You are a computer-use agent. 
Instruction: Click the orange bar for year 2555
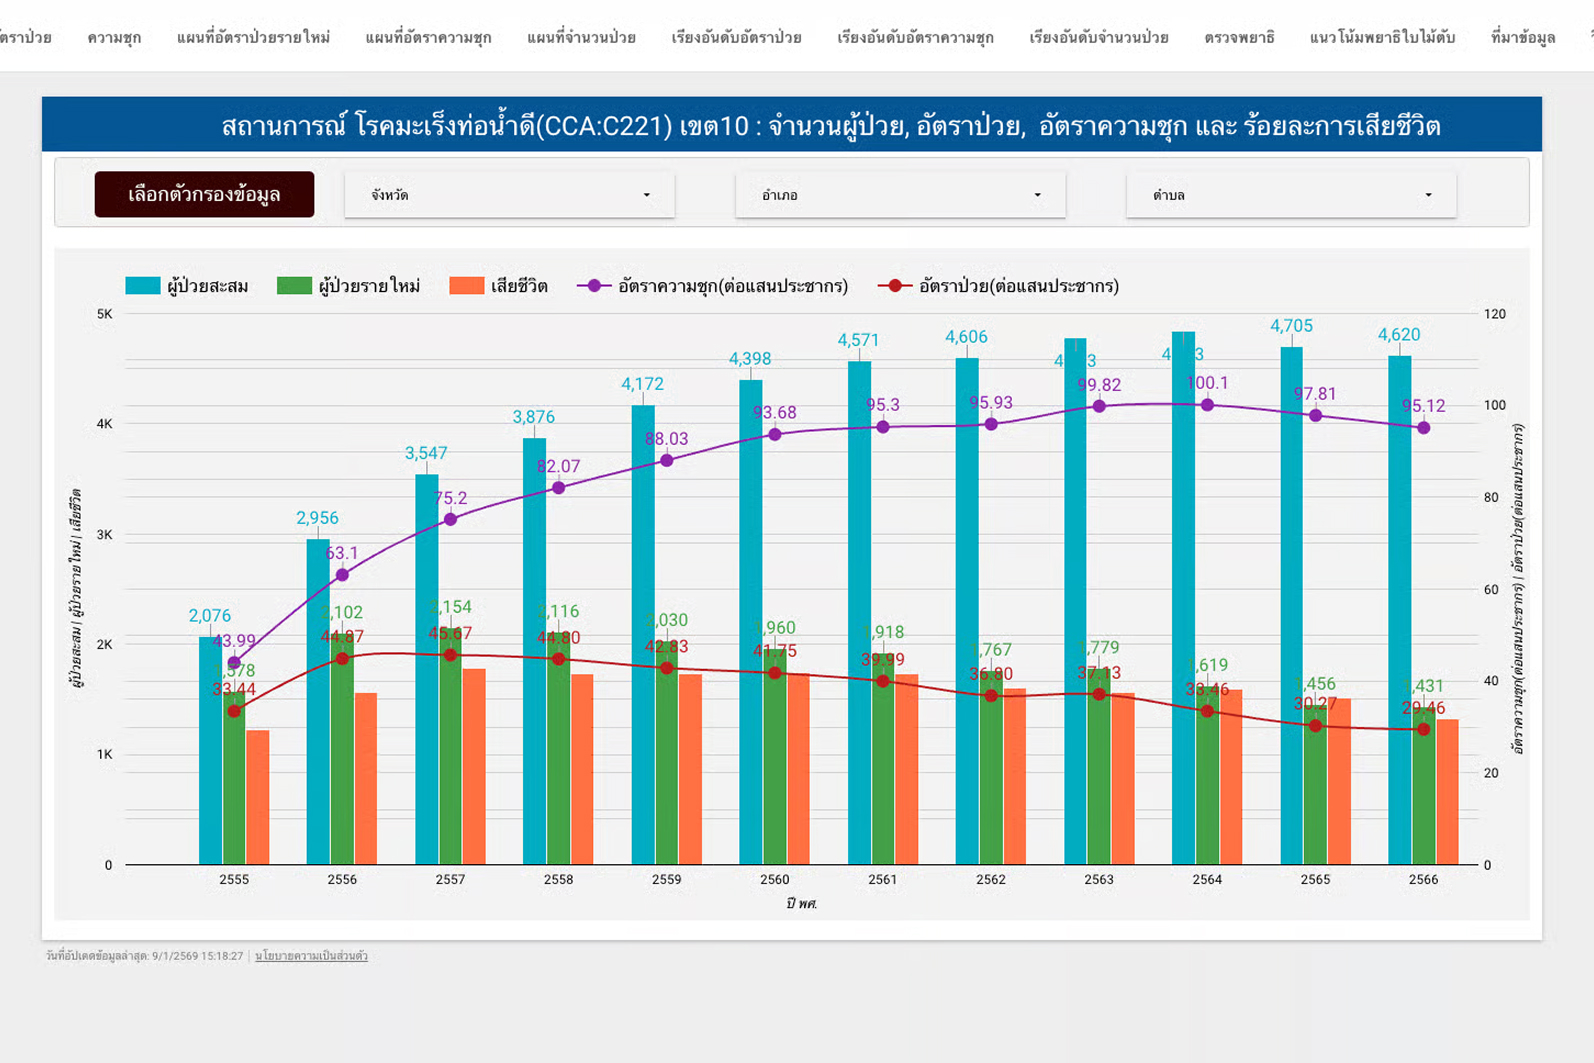[x=258, y=797]
